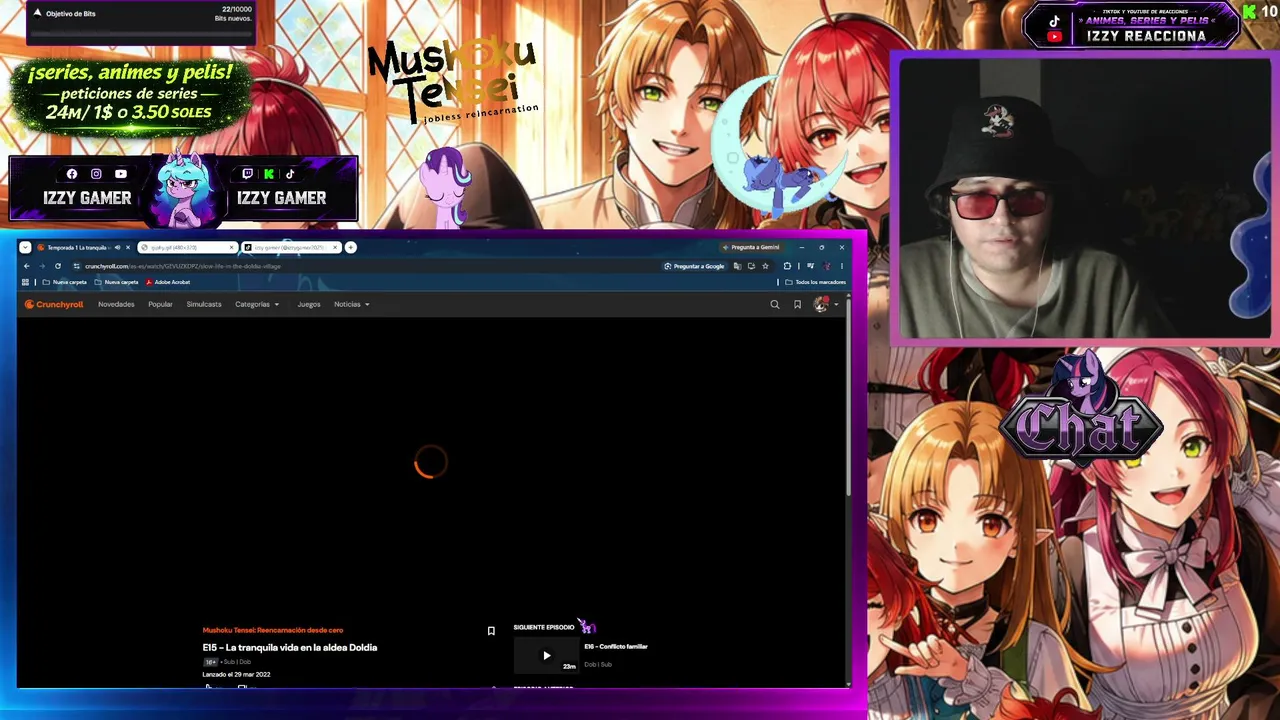Open the Crunchyroll watchlist bookmark in header
The height and width of the screenshot is (720, 1280).
[797, 304]
